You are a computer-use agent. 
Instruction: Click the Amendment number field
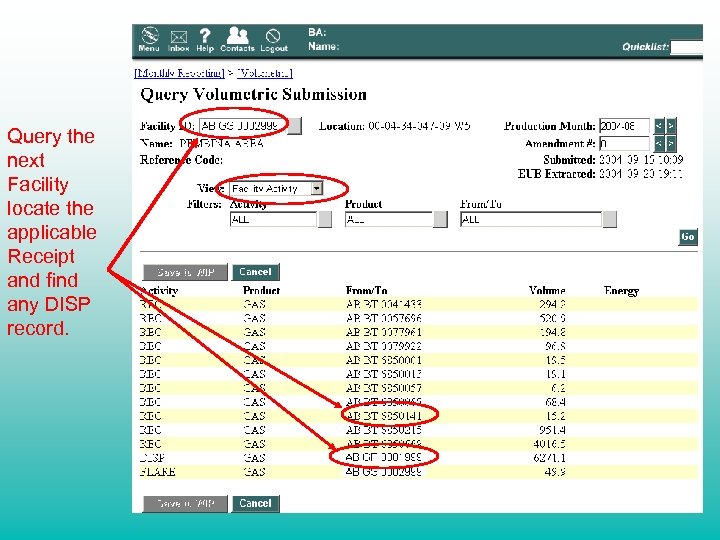tap(624, 144)
